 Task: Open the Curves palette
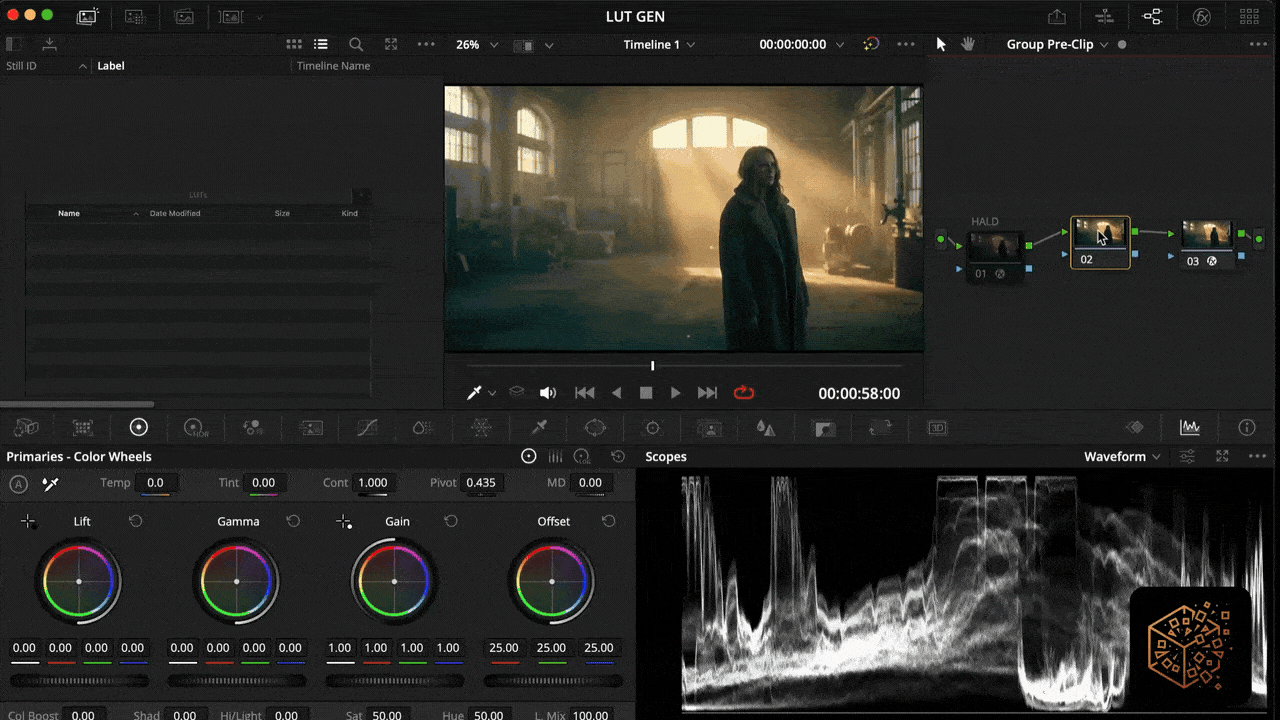click(367, 428)
